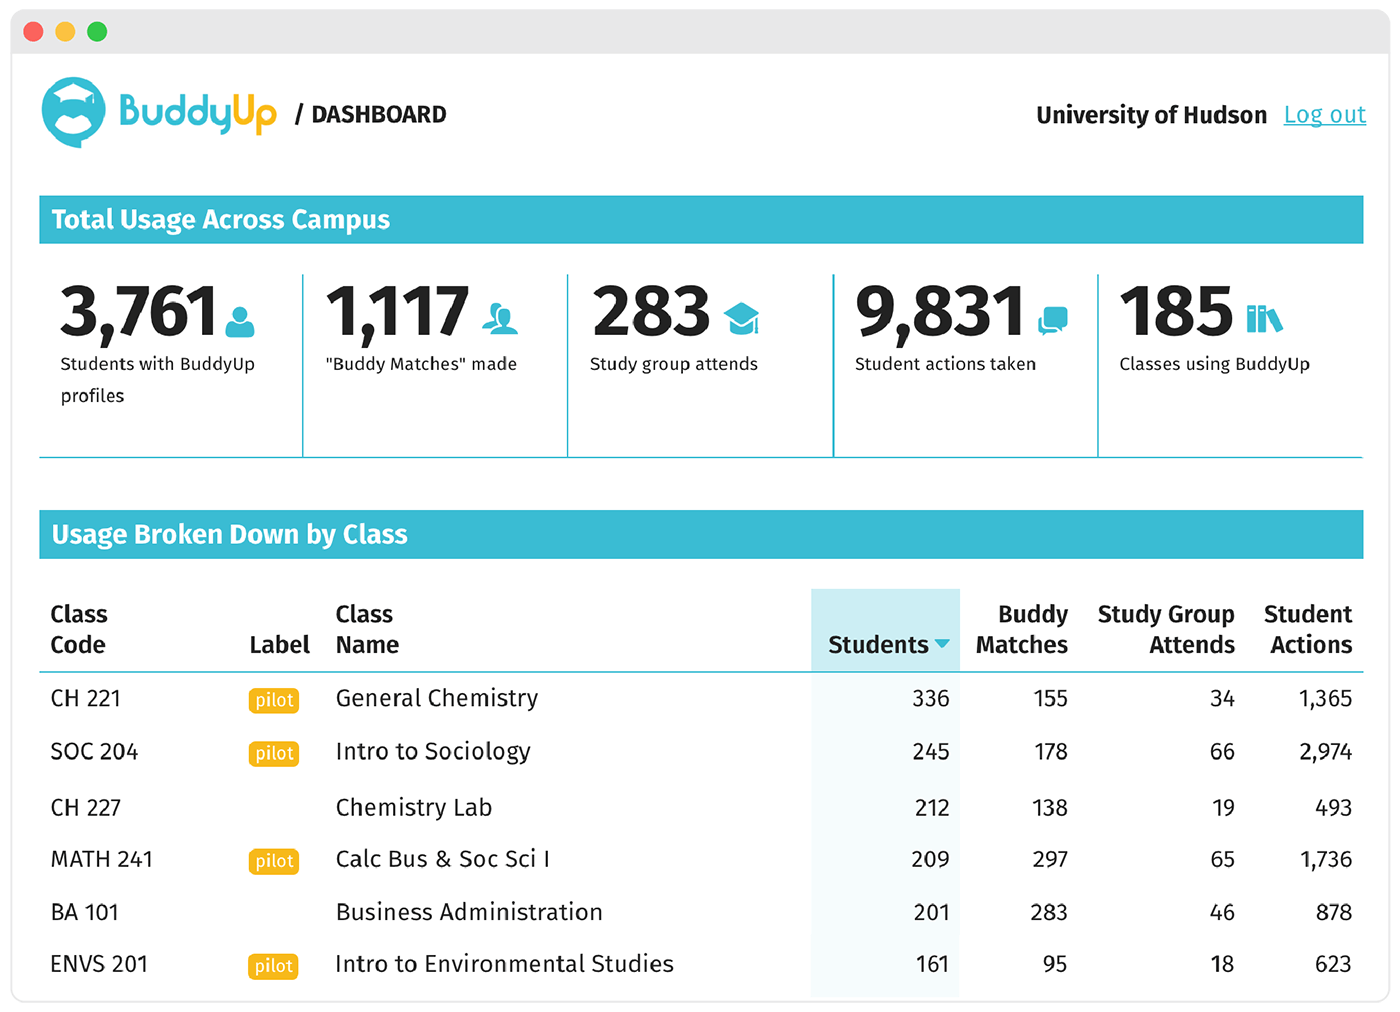Click the pilot badge for CH 221
The width and height of the screenshot is (1400, 1012).
pyautogui.click(x=274, y=700)
